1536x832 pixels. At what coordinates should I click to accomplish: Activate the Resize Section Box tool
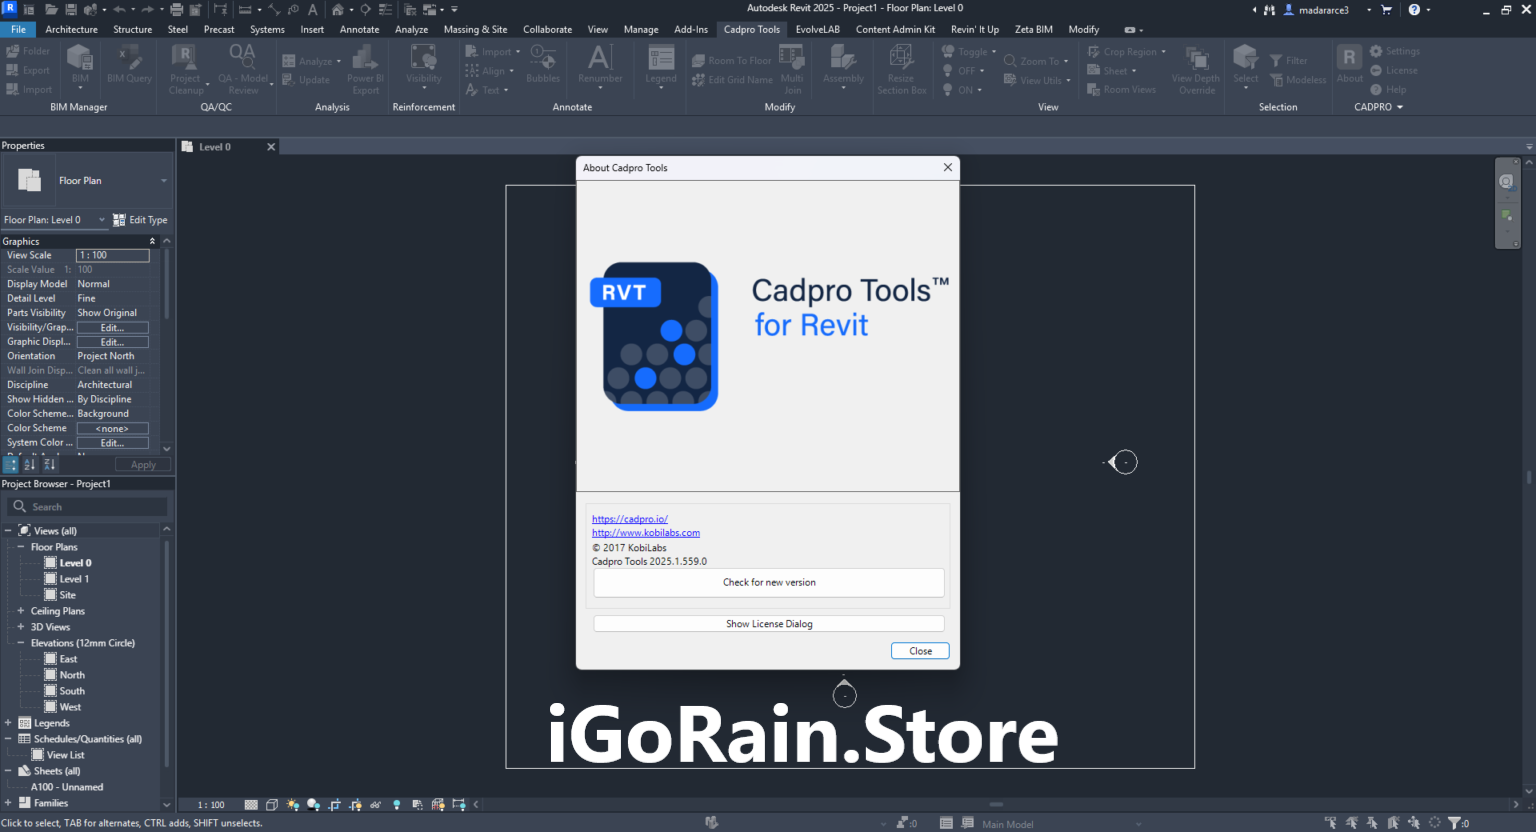click(901, 70)
